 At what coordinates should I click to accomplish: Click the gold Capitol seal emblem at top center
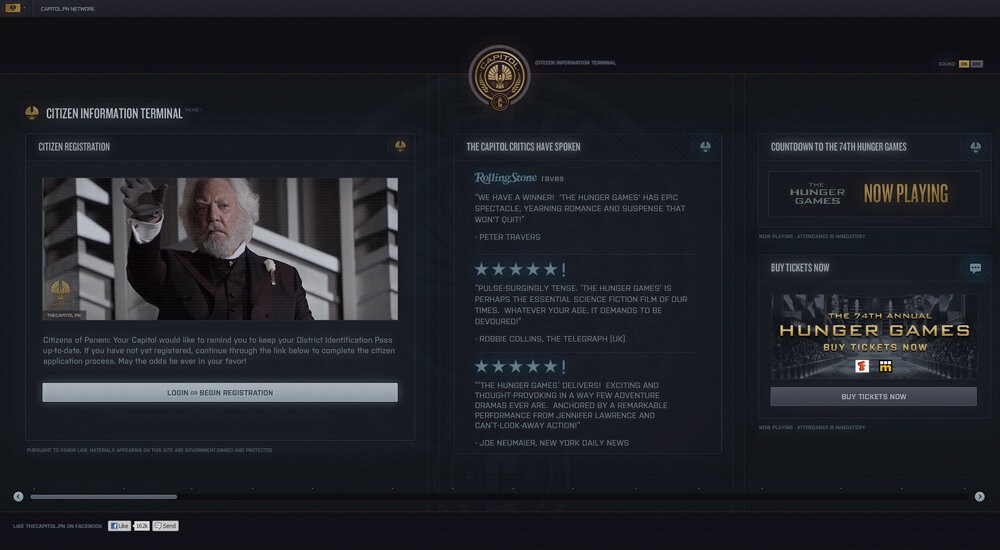coord(499,78)
